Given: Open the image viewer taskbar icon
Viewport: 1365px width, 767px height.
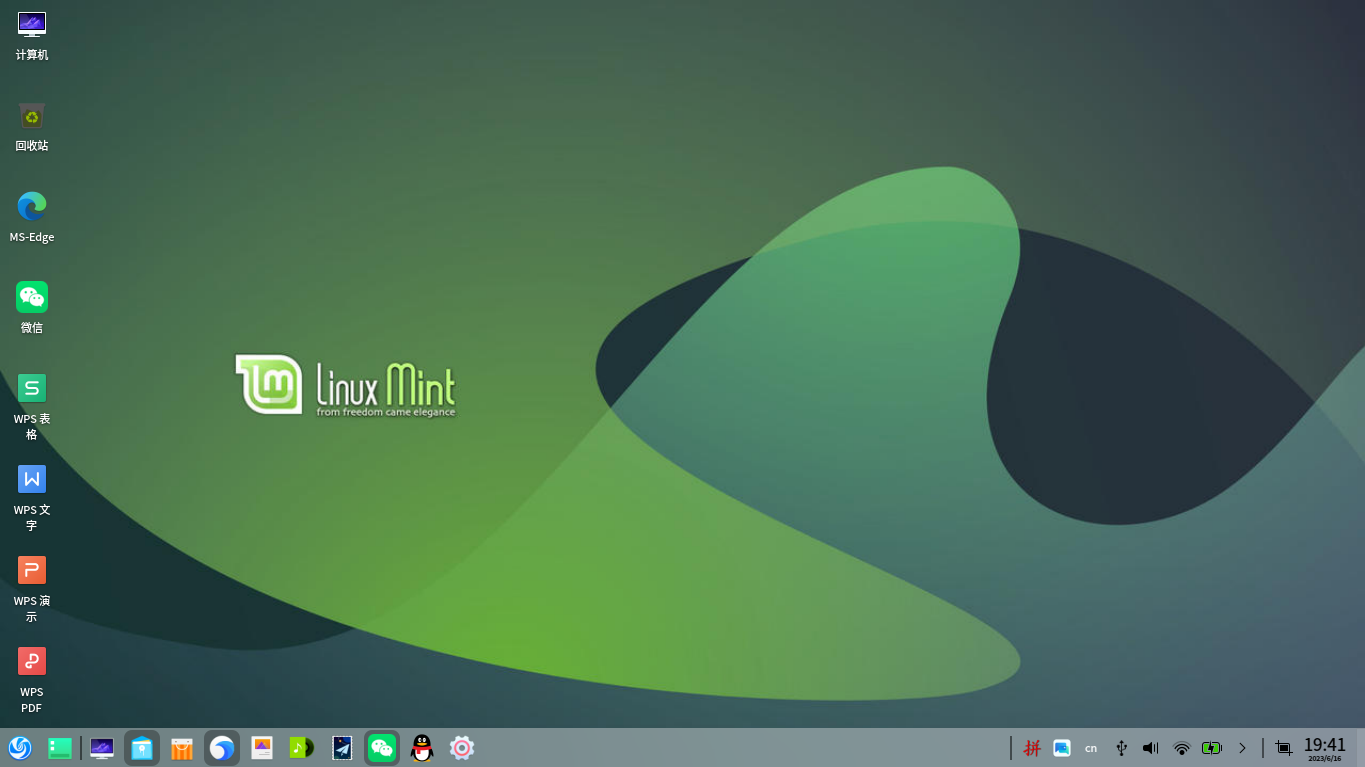Looking at the screenshot, I should coord(262,748).
